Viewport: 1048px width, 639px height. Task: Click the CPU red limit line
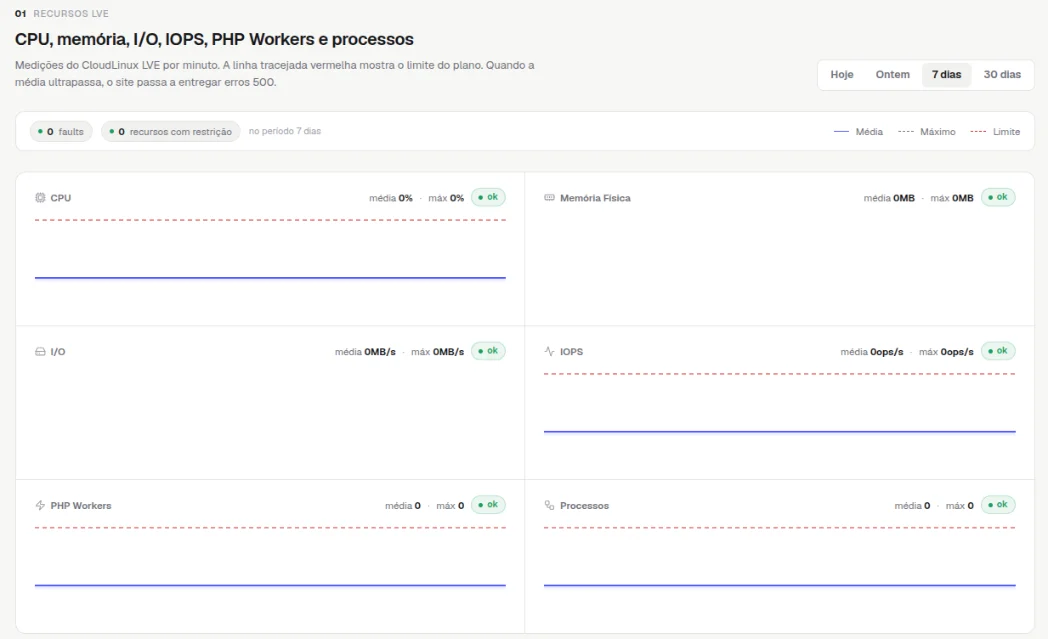[x=270, y=220]
